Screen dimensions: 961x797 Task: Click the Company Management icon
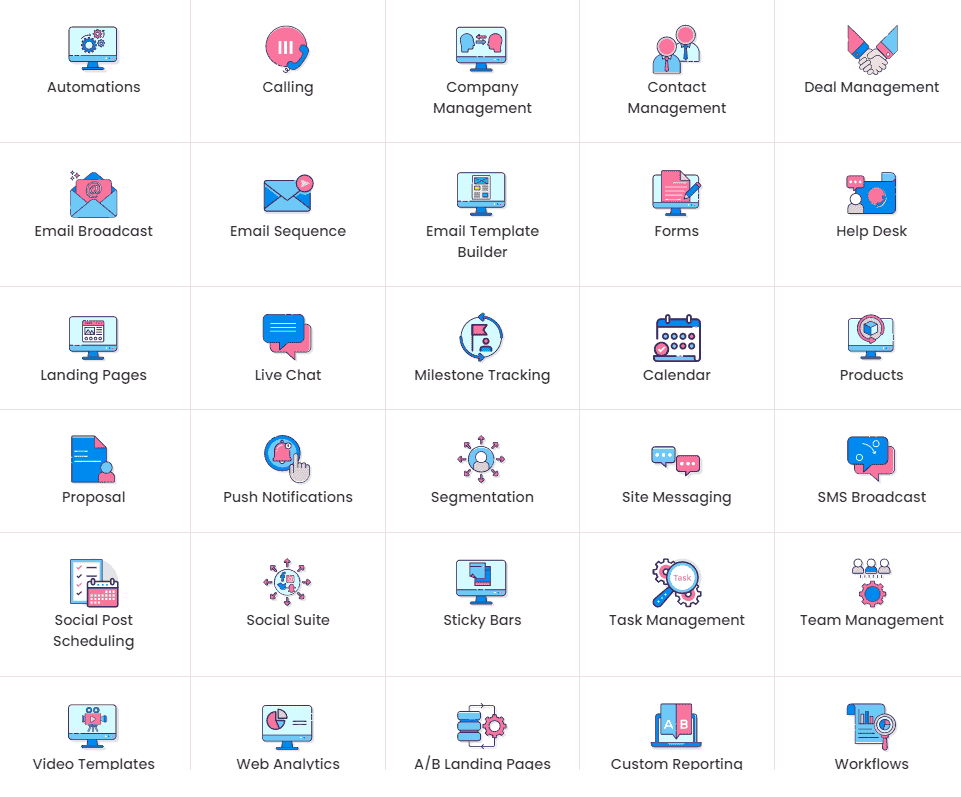[482, 47]
